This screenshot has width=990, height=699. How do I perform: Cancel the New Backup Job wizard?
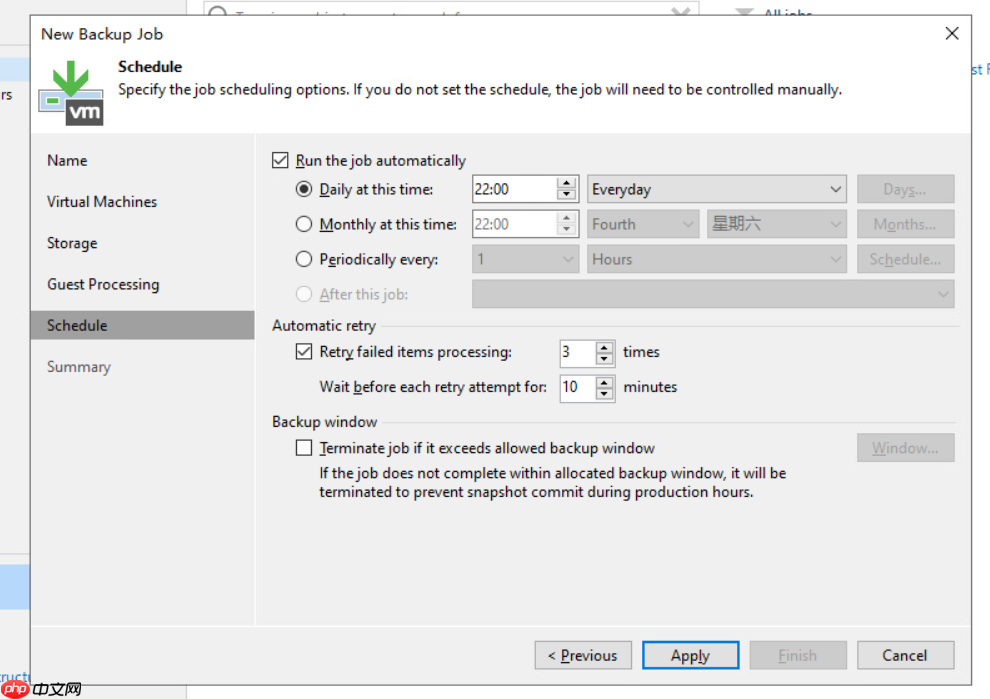coord(905,655)
